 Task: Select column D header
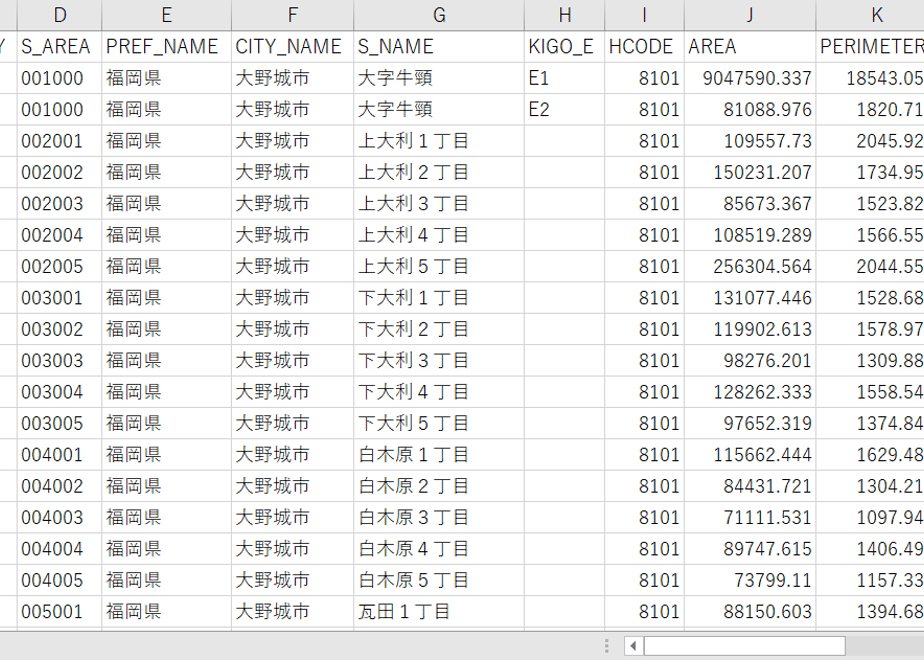click(60, 15)
